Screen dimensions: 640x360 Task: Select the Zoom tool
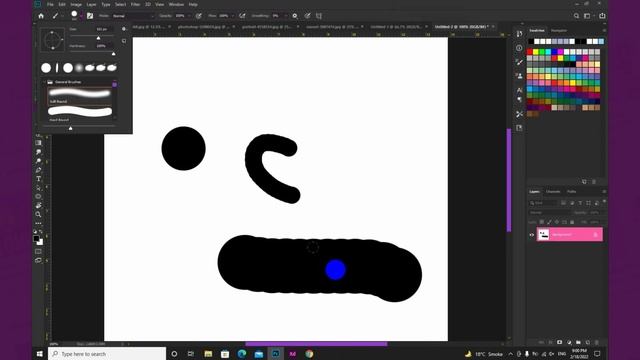pos(38,214)
